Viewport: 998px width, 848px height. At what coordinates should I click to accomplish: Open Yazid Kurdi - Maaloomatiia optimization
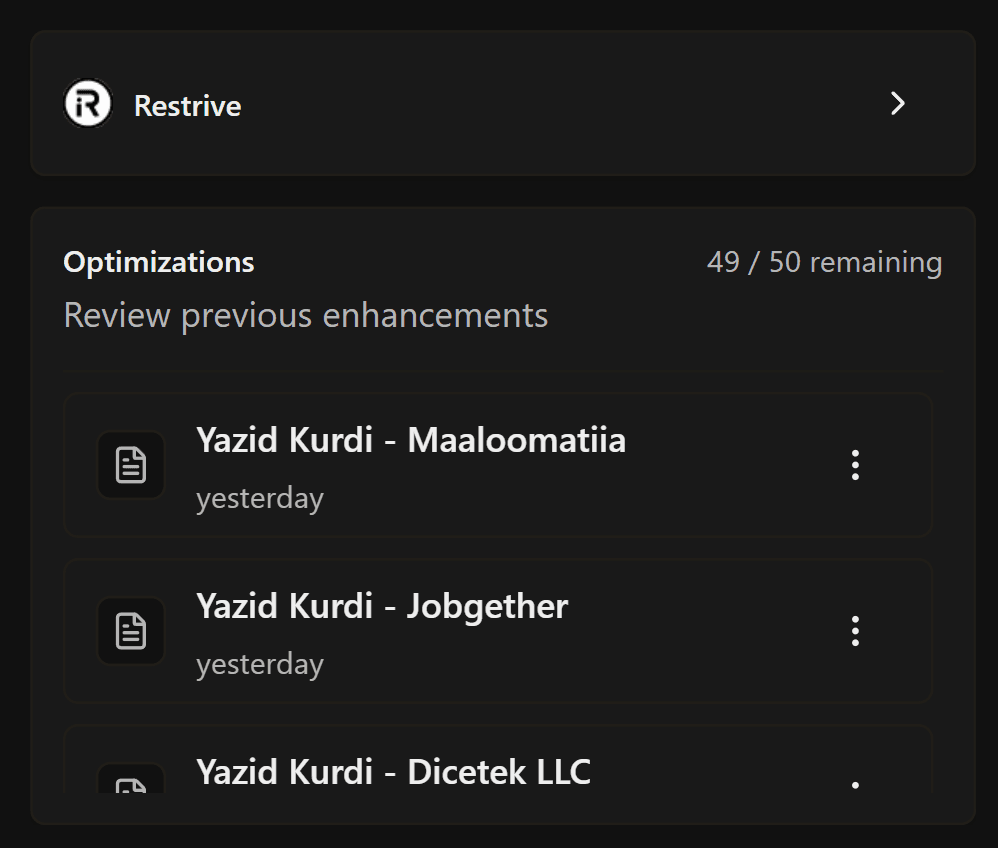point(410,440)
